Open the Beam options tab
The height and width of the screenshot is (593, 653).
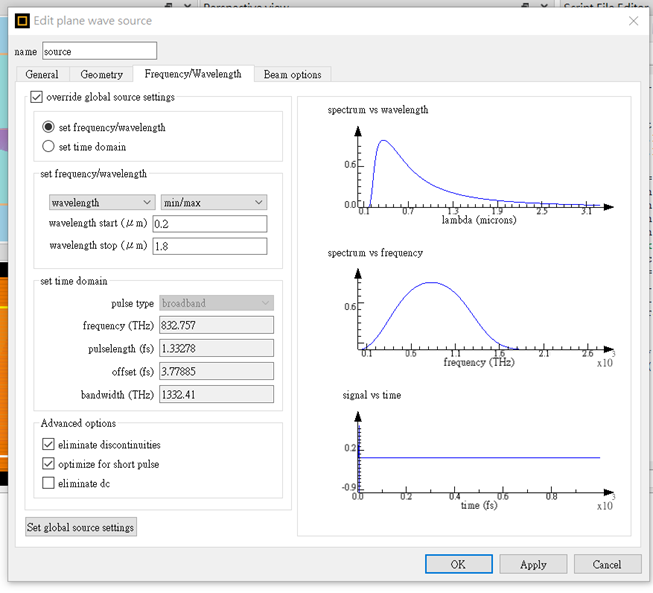point(292,74)
